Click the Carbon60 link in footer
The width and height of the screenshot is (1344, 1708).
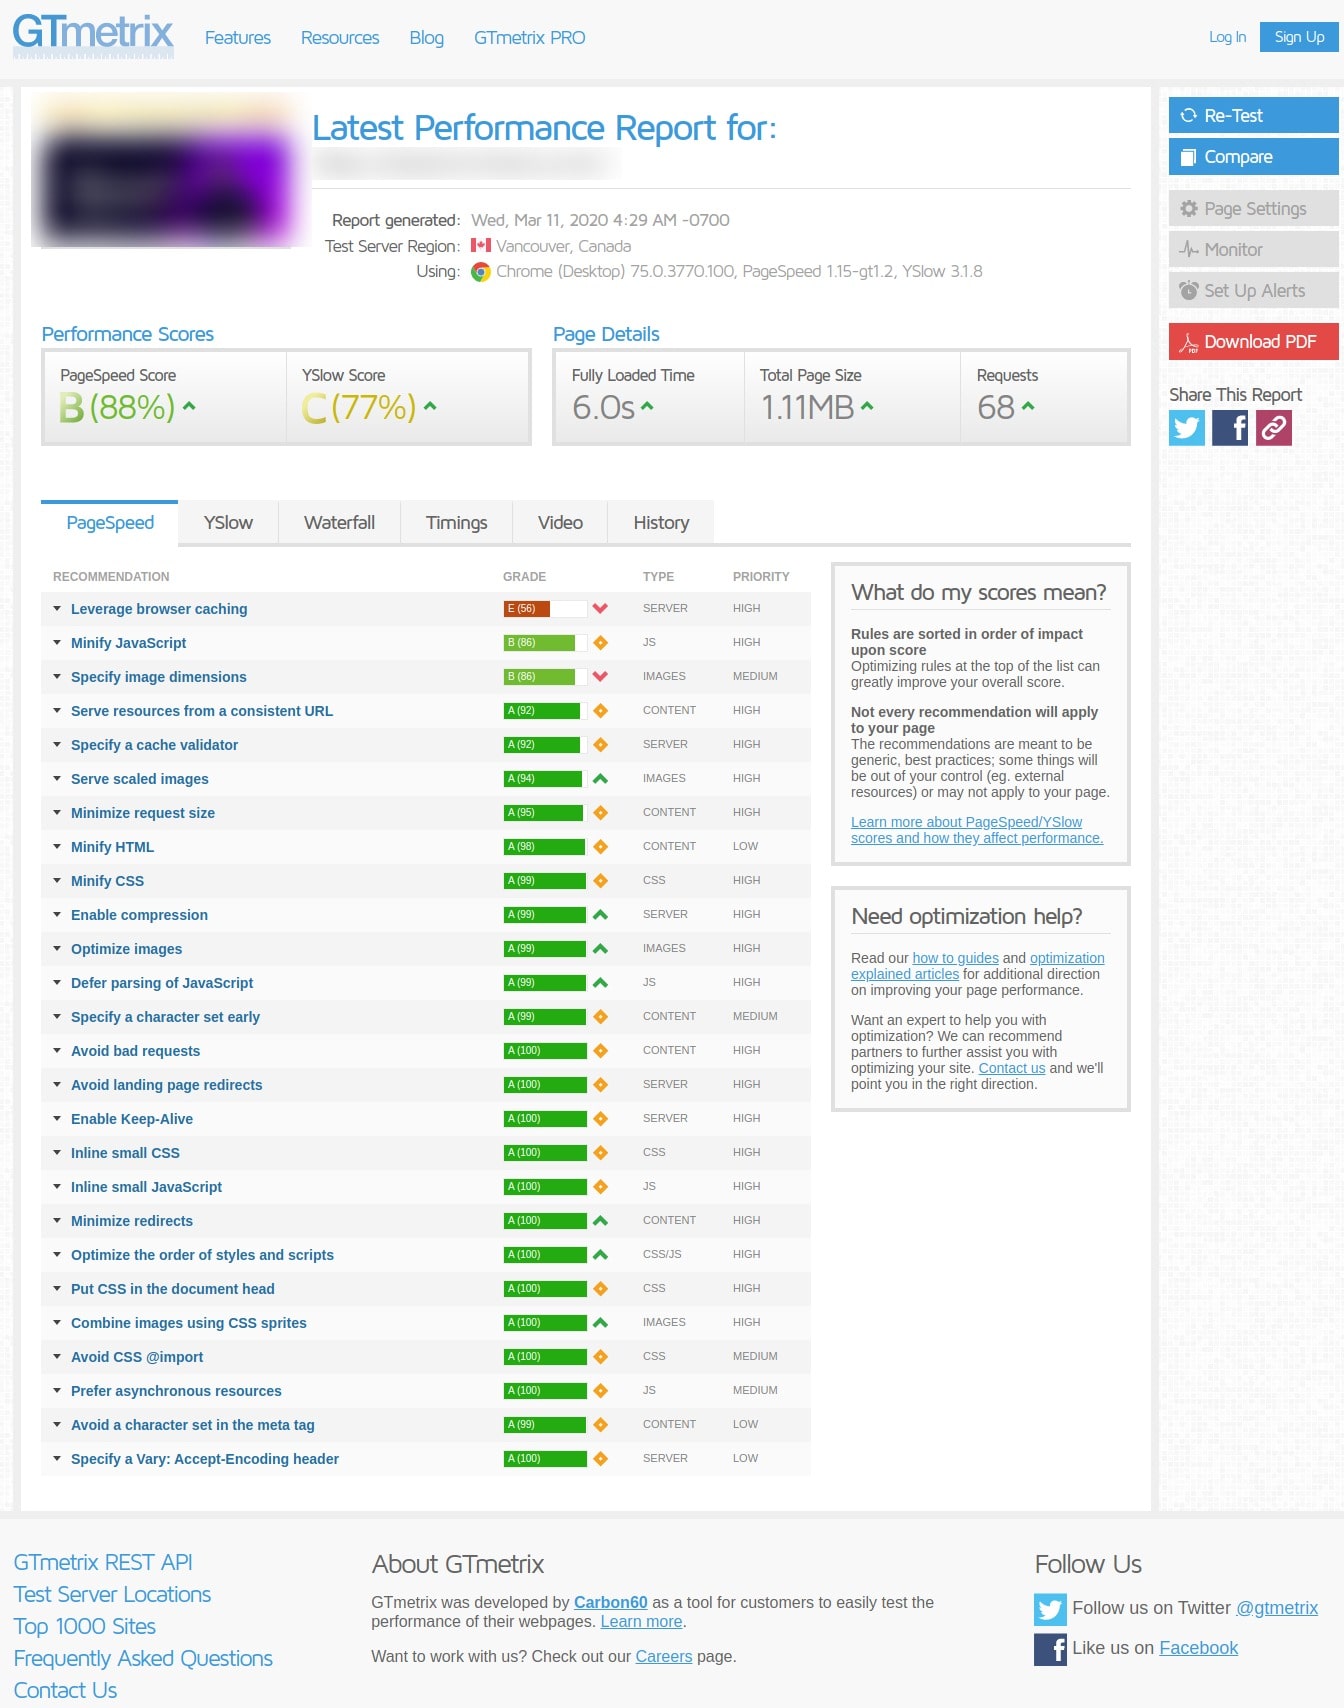click(610, 1602)
